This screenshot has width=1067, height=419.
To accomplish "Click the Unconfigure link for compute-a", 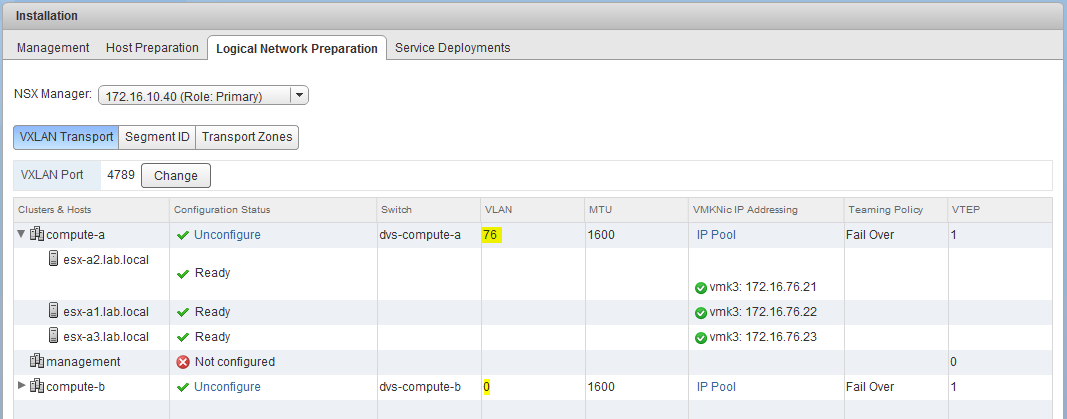I will pos(227,235).
